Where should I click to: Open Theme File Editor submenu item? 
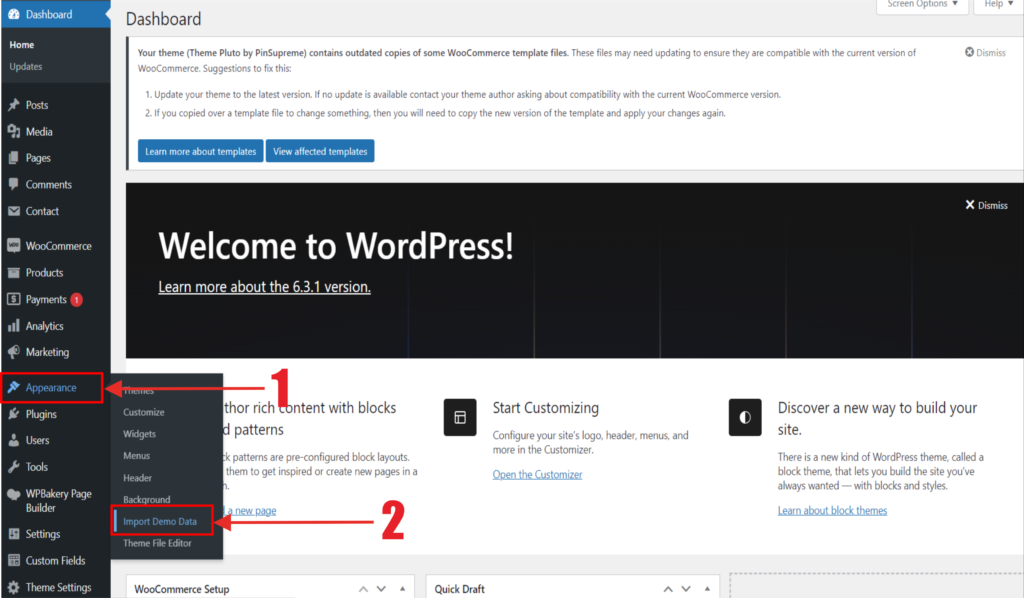[x=157, y=544]
